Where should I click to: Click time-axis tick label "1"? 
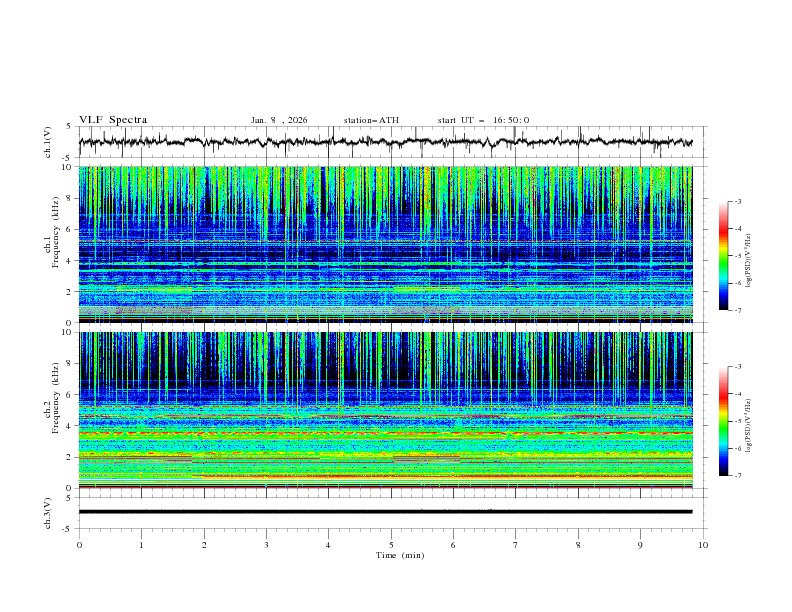pos(141,545)
